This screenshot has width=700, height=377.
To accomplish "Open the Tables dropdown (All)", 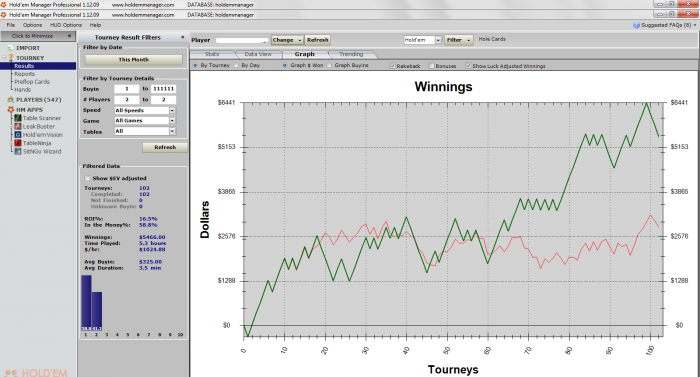I will (x=172, y=131).
